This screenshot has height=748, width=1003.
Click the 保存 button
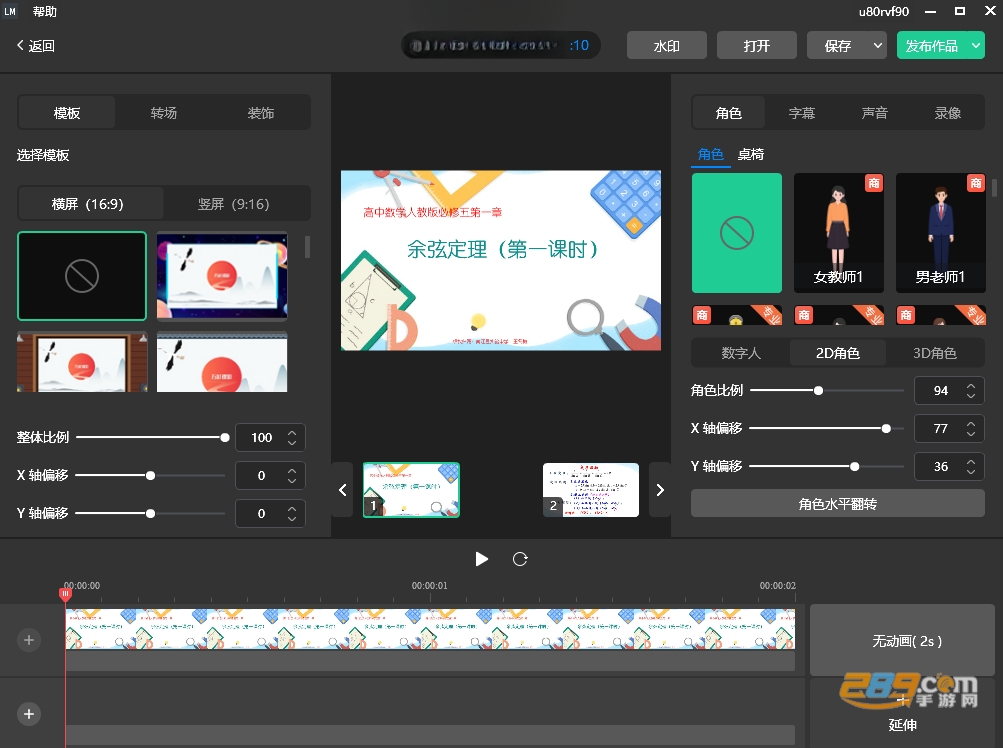pos(838,45)
